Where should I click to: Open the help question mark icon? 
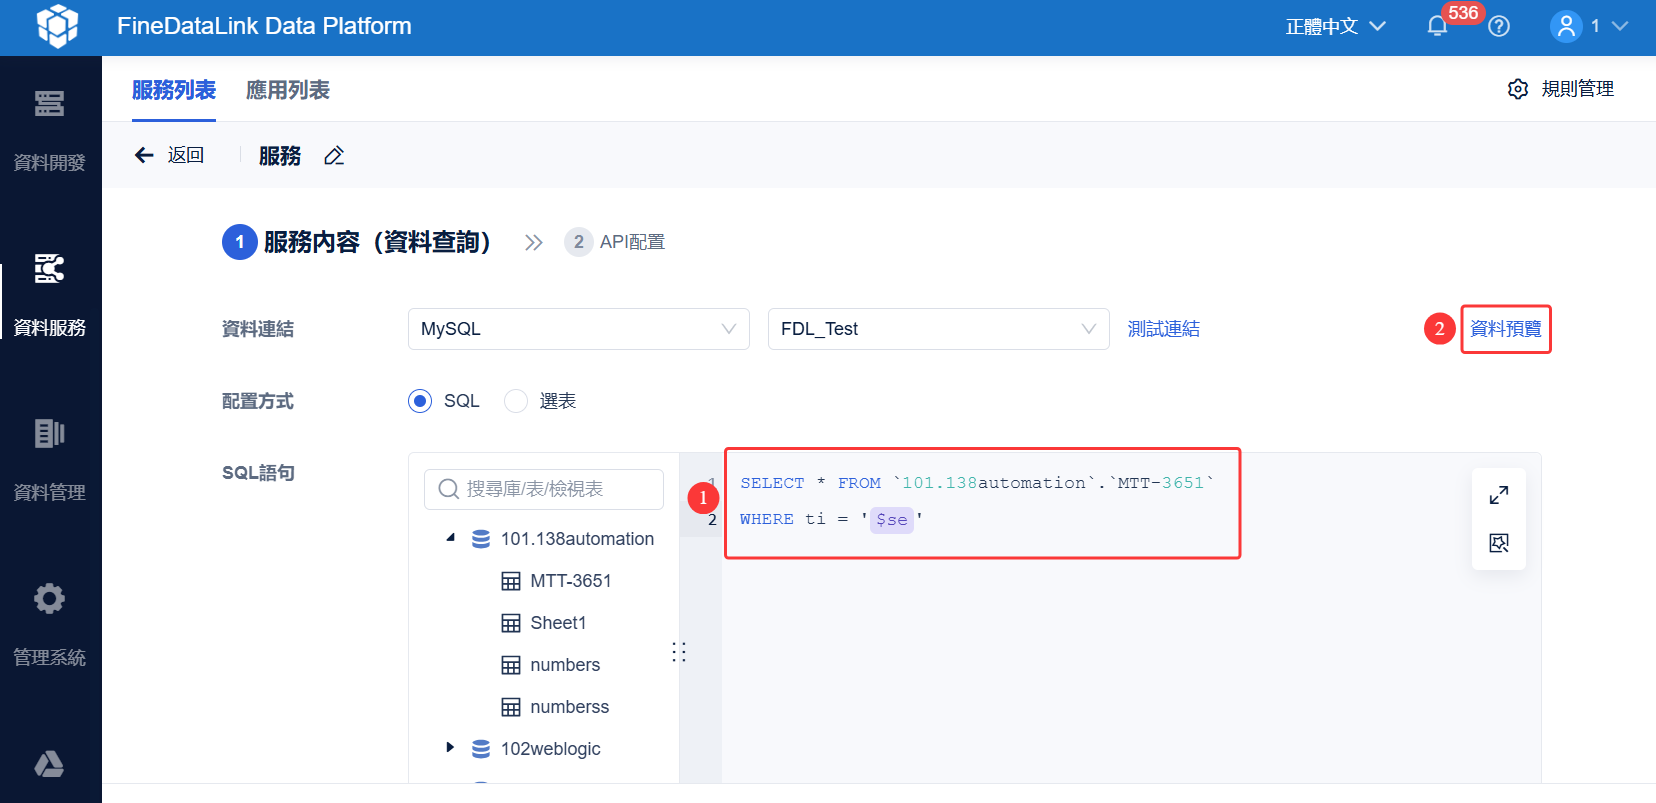[1499, 26]
